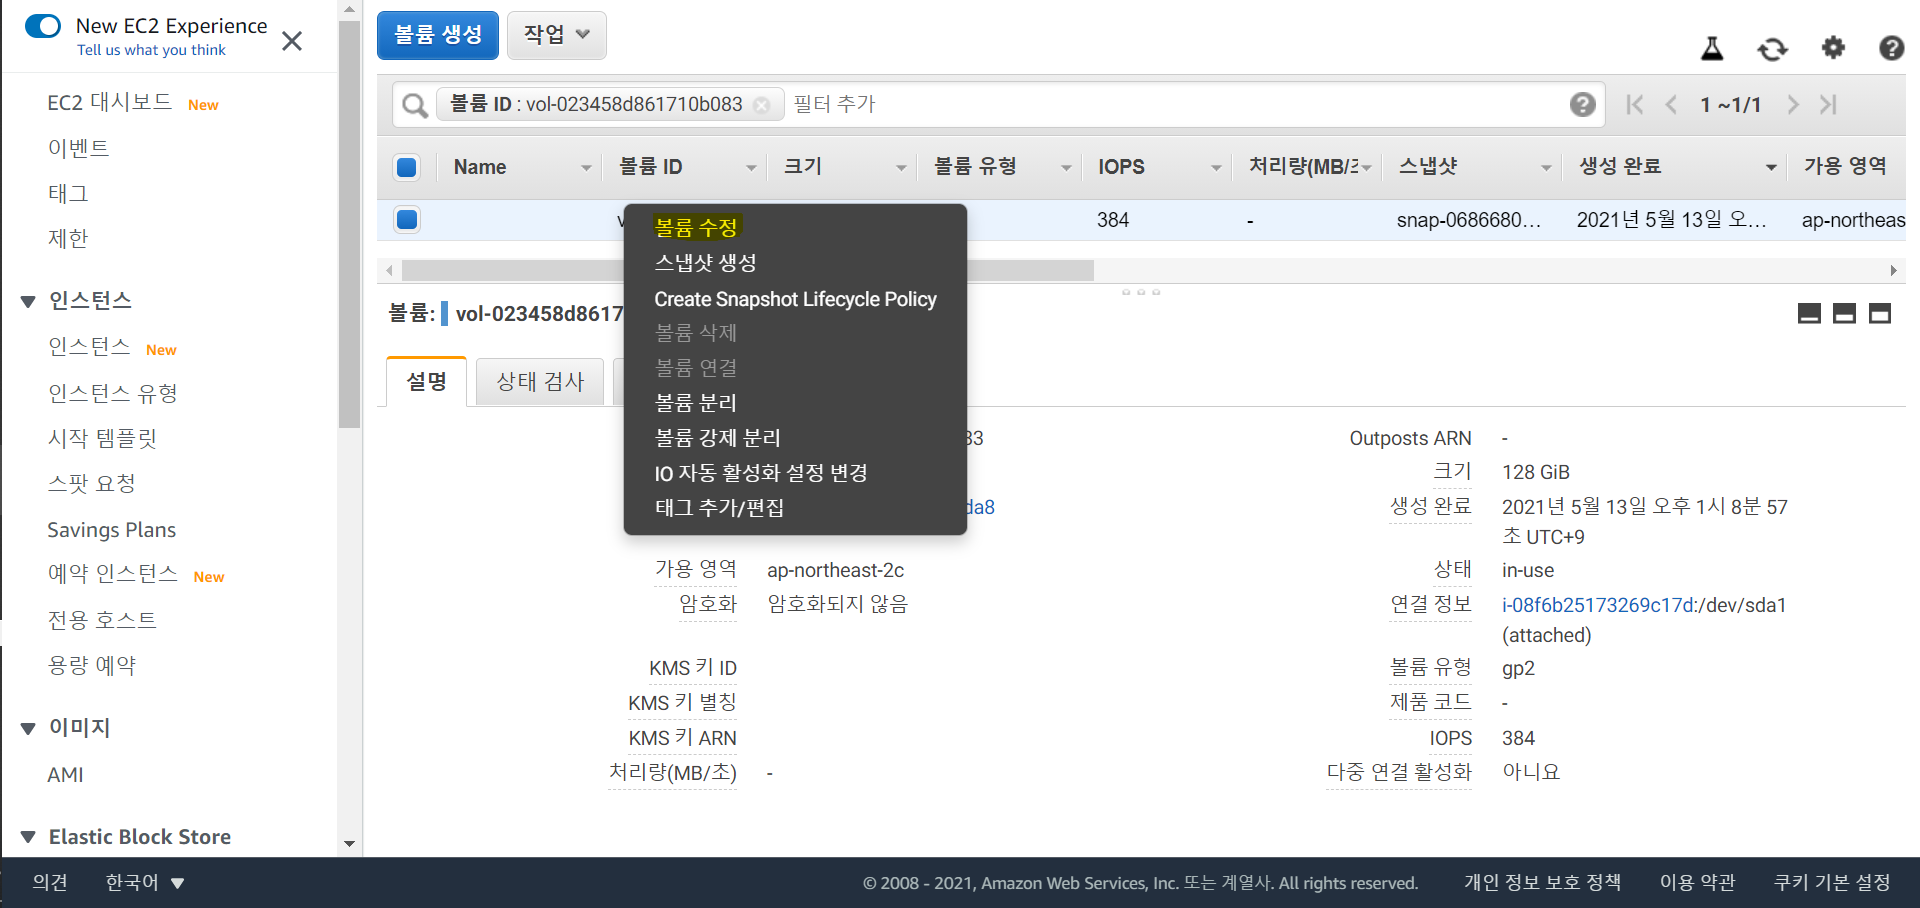Maximize the details pane layout icon
Screen dimensions: 1920x908
click(x=1880, y=314)
